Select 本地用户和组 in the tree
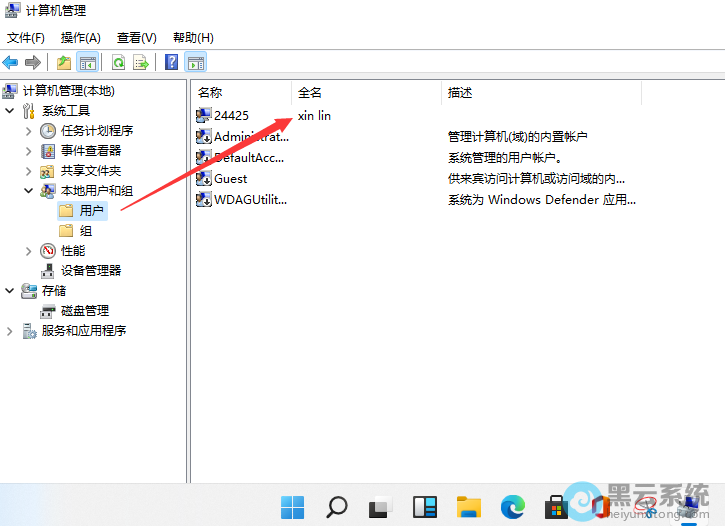Viewport: 725px width, 526px height. 97,190
